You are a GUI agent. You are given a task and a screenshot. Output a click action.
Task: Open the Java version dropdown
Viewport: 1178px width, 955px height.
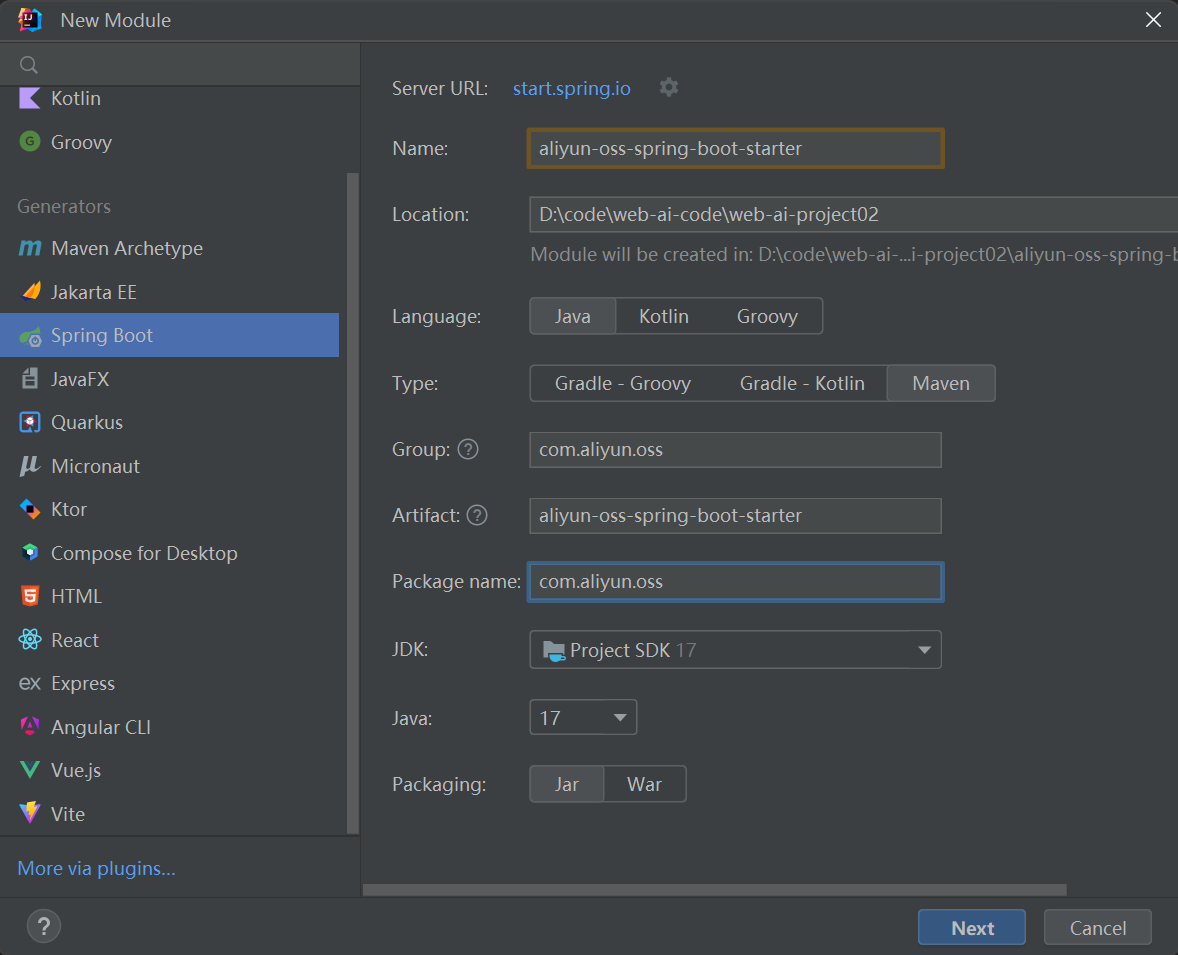583,718
